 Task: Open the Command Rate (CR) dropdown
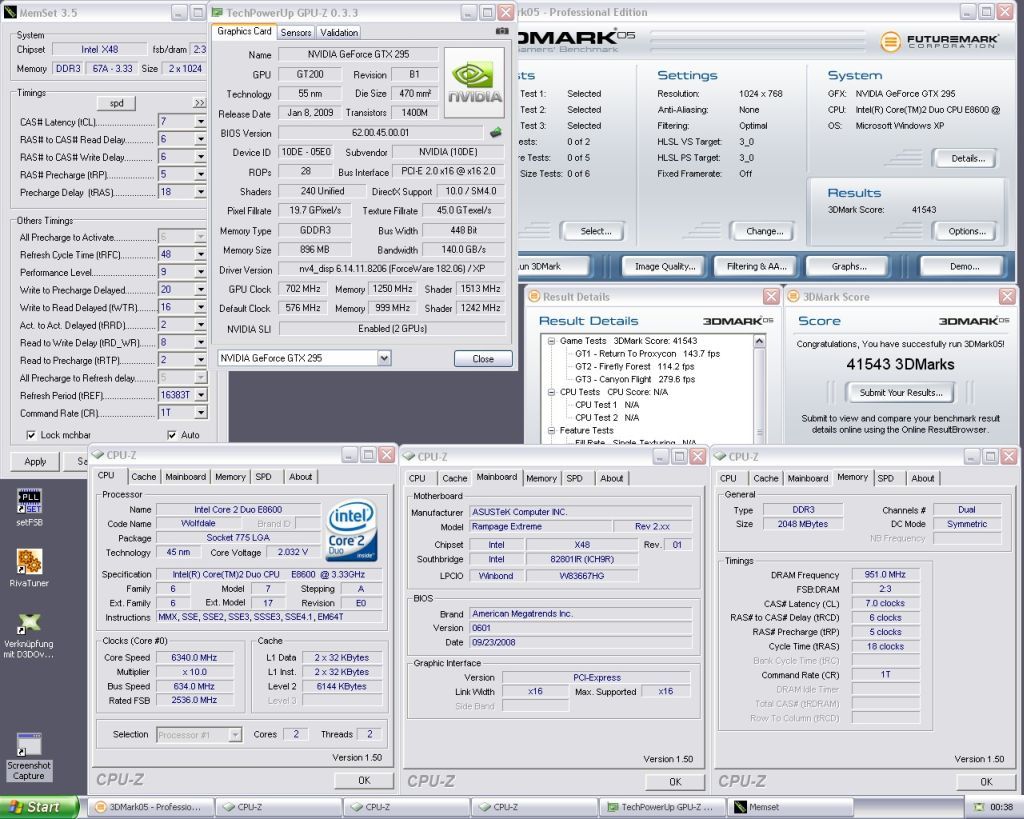201,412
